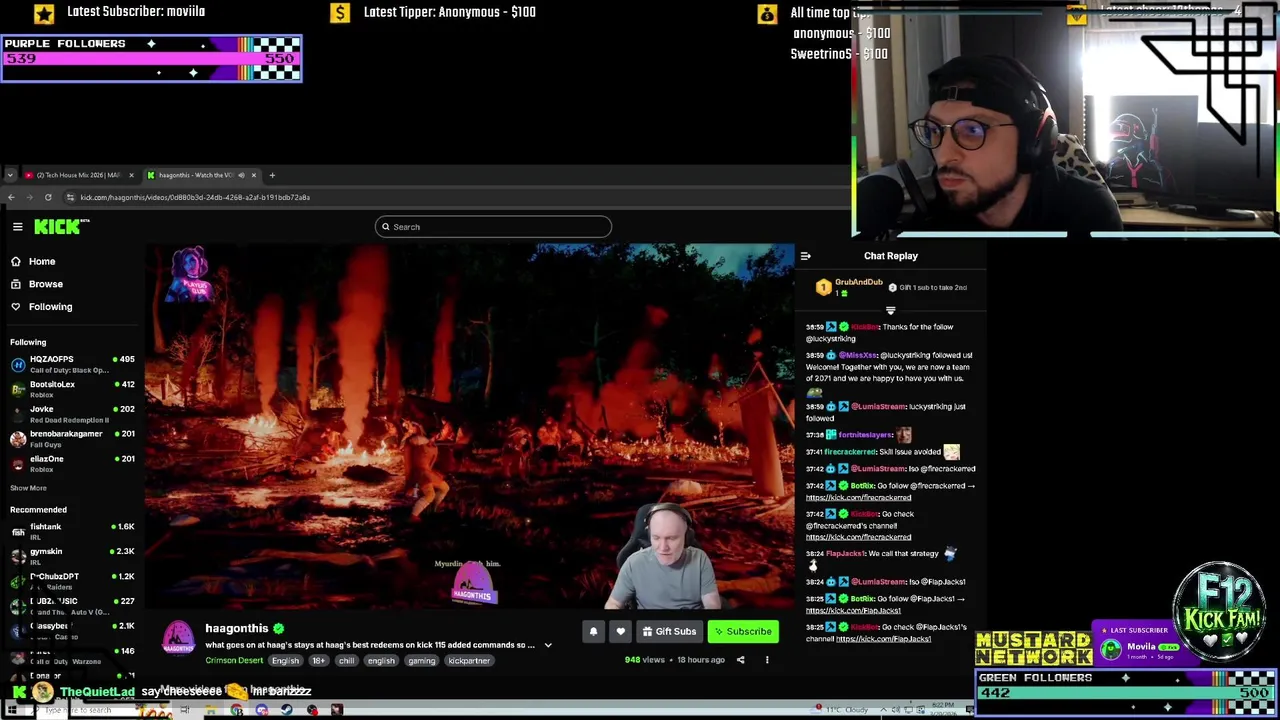Click the browser back arrow
This screenshot has width=1280, height=720.
(11, 197)
